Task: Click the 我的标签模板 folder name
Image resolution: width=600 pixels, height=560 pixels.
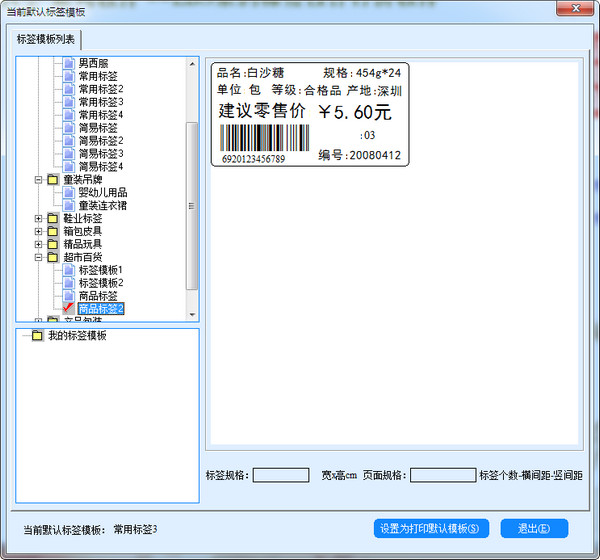Action: coord(77,335)
